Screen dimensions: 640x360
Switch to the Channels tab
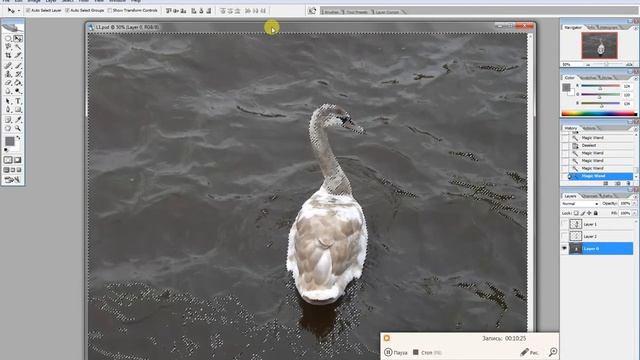pos(589,196)
